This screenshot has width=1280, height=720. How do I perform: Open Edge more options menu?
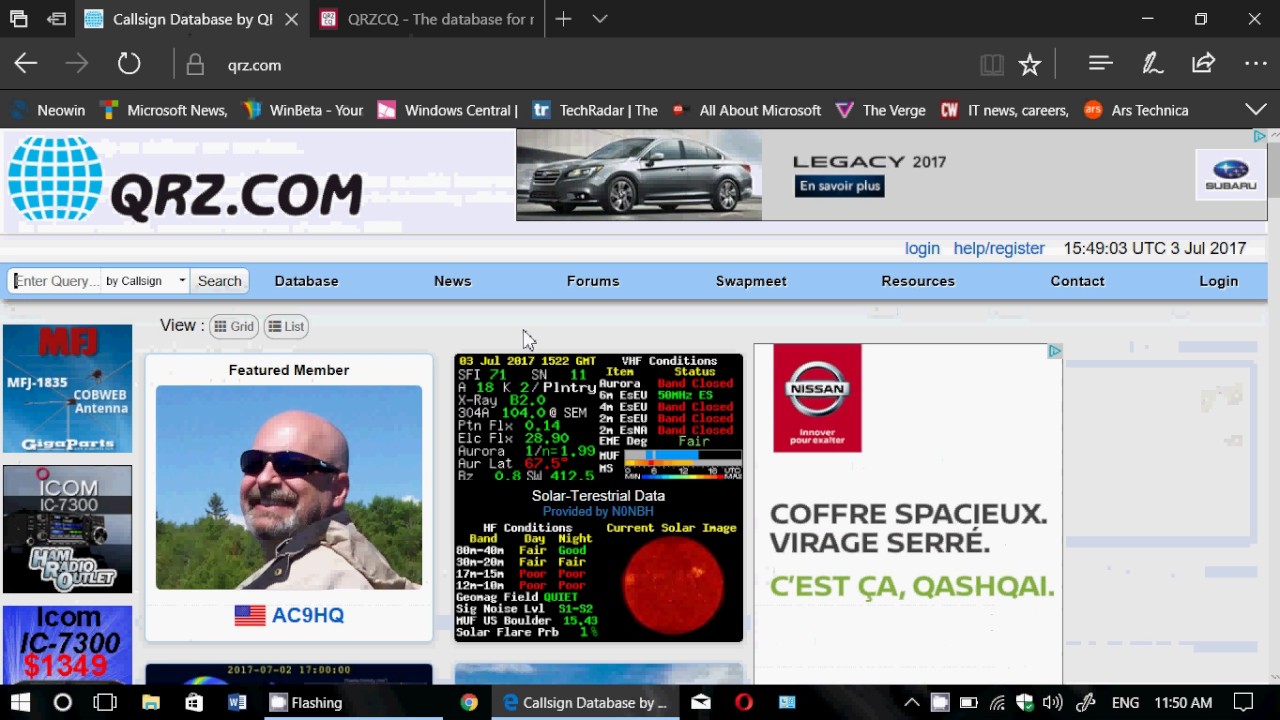click(1256, 64)
